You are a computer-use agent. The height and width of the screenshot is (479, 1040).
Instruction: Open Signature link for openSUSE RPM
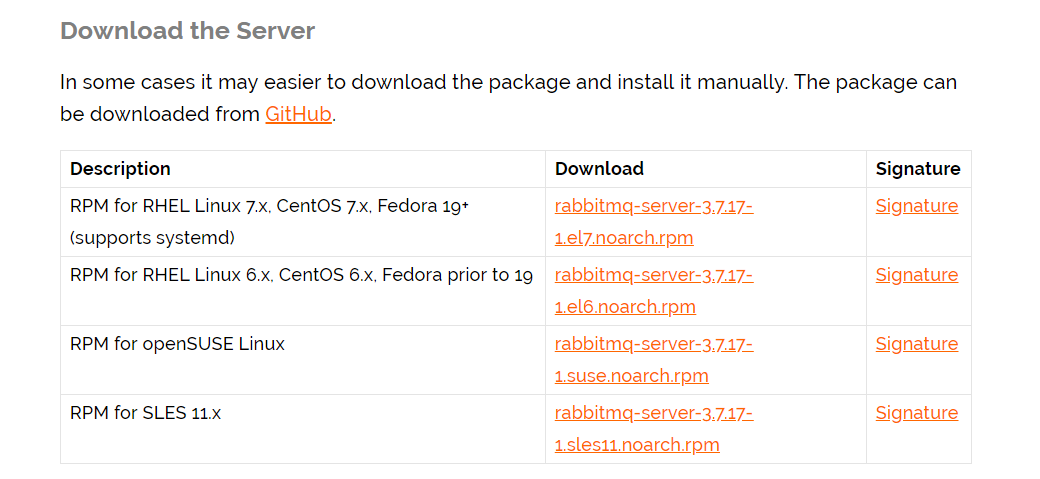916,344
